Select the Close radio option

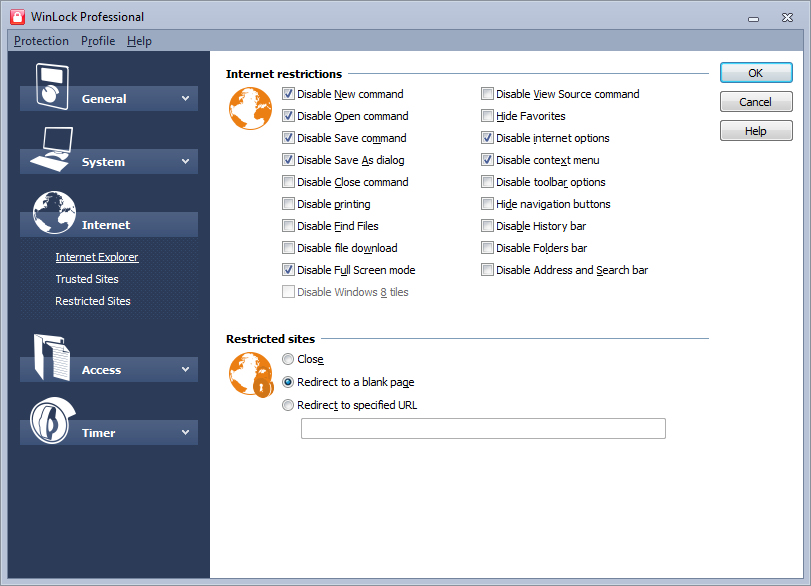coord(288,359)
